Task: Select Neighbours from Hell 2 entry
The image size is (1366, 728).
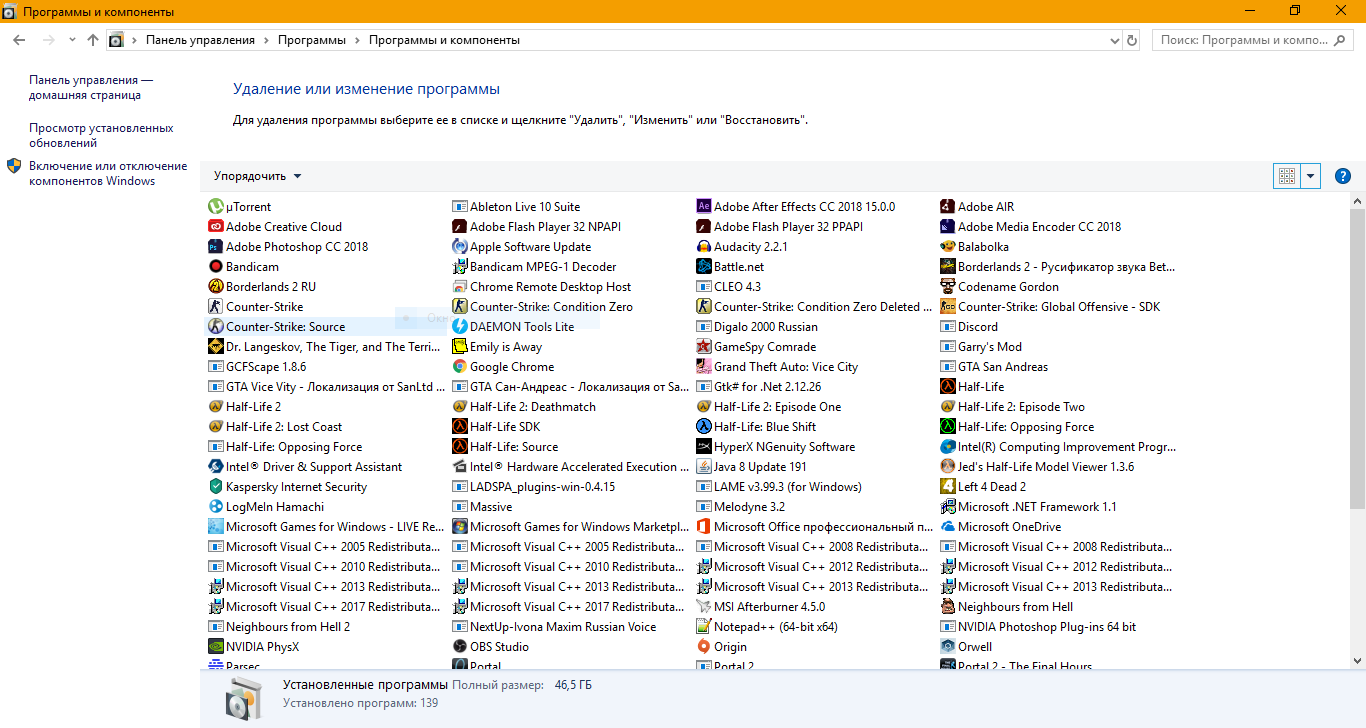Action: tap(279, 627)
